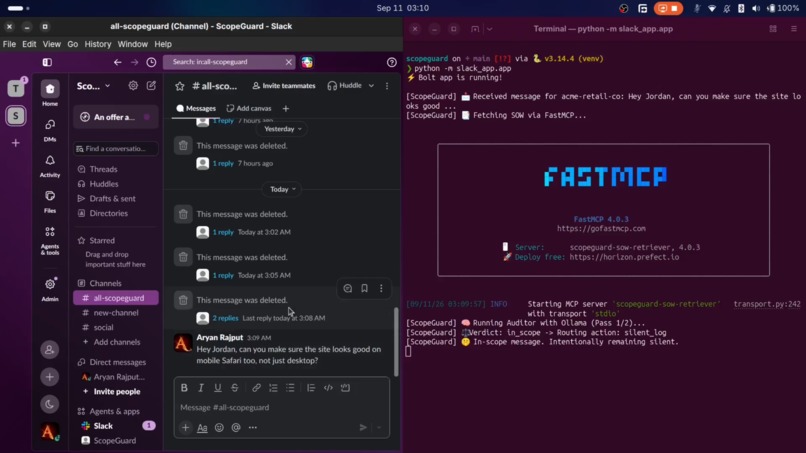Click Invite people in sidebar
The image size is (806, 453).
[116, 391]
